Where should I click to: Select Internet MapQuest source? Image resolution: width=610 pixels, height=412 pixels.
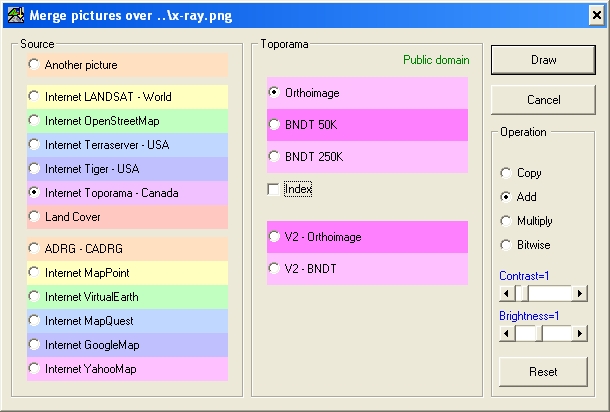[127, 321]
